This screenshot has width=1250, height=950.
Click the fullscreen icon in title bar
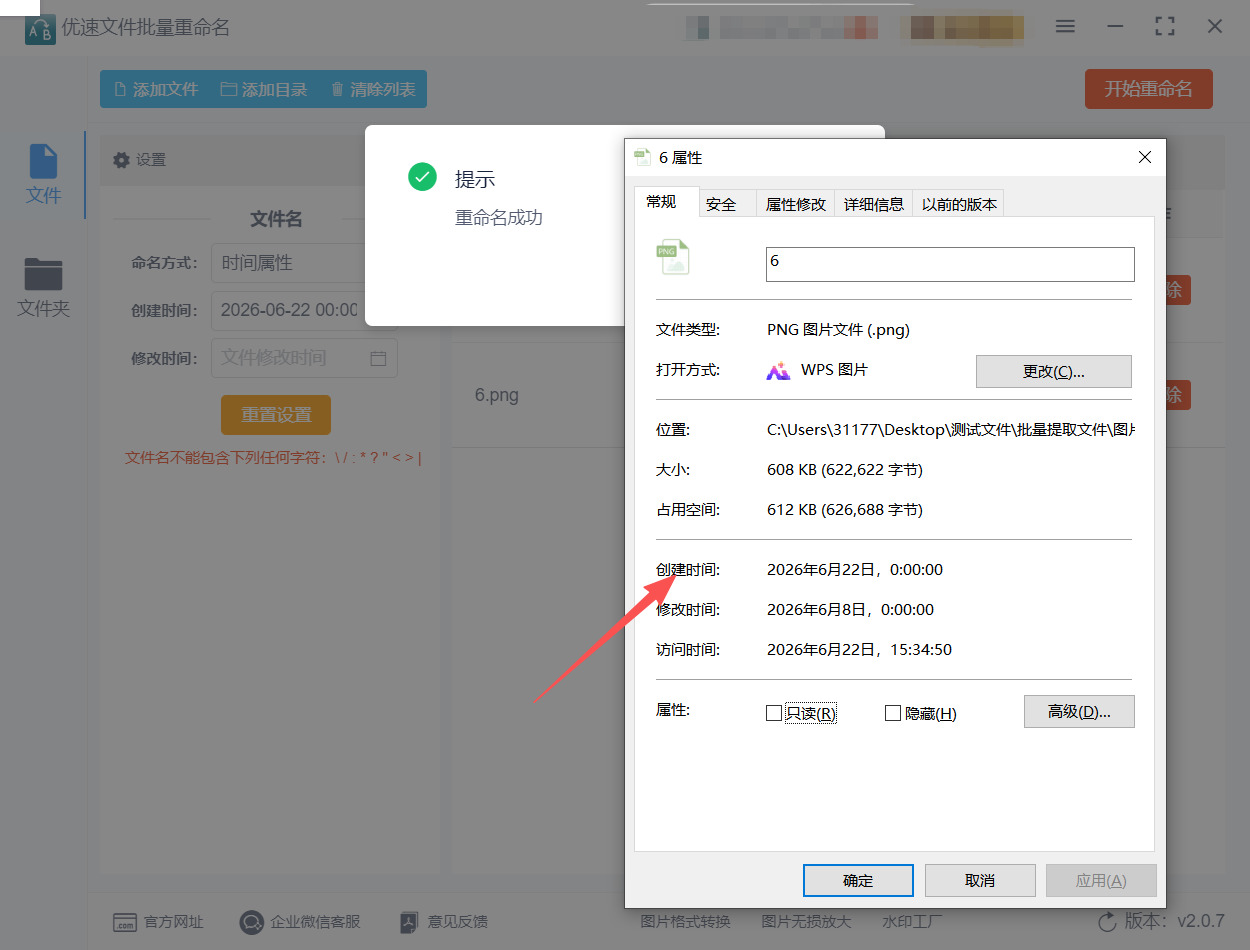1165,26
